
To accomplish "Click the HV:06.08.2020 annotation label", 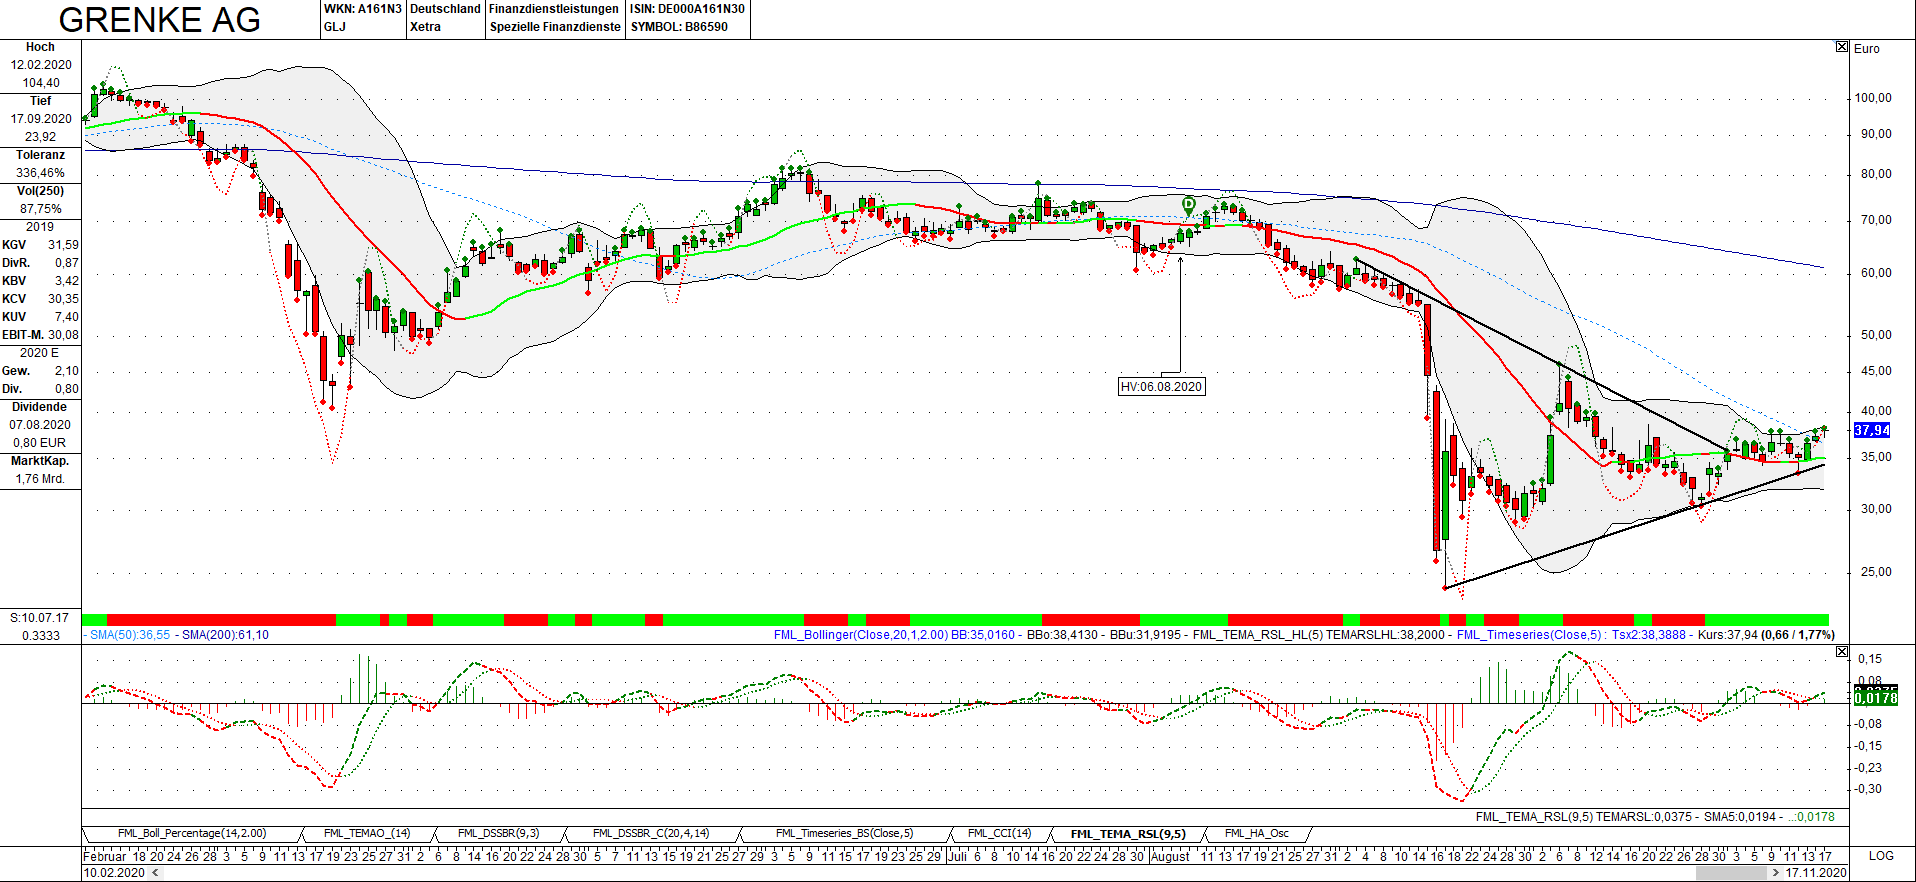I will click(1161, 387).
